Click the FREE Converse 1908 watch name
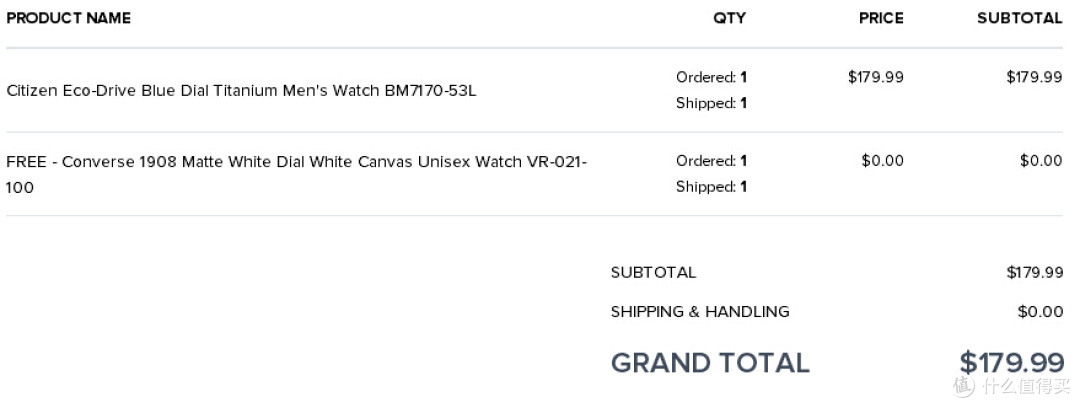Screen dimensions: 1080x408 pos(296,174)
